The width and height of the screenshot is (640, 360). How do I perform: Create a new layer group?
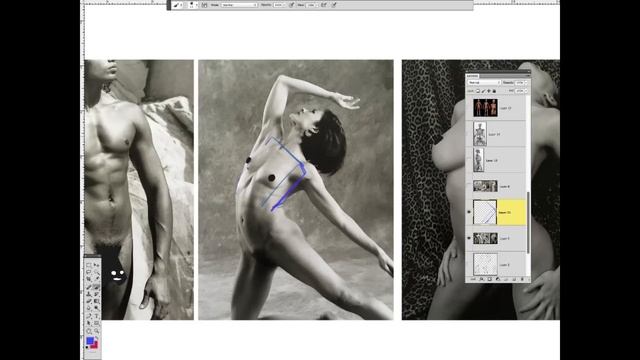[x=506, y=279]
